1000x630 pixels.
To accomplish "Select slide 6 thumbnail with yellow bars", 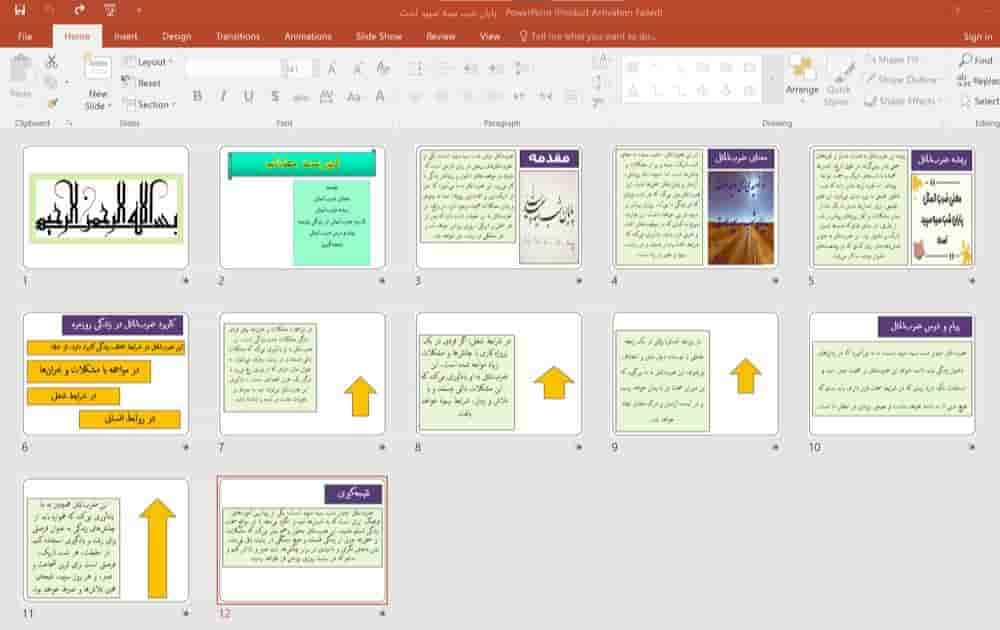I will click(106, 374).
